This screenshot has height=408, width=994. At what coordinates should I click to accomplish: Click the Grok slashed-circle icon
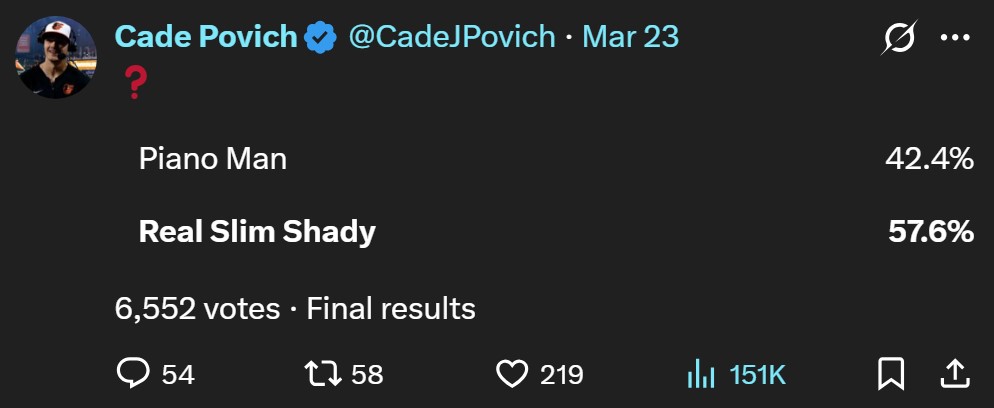pyautogui.click(x=897, y=38)
